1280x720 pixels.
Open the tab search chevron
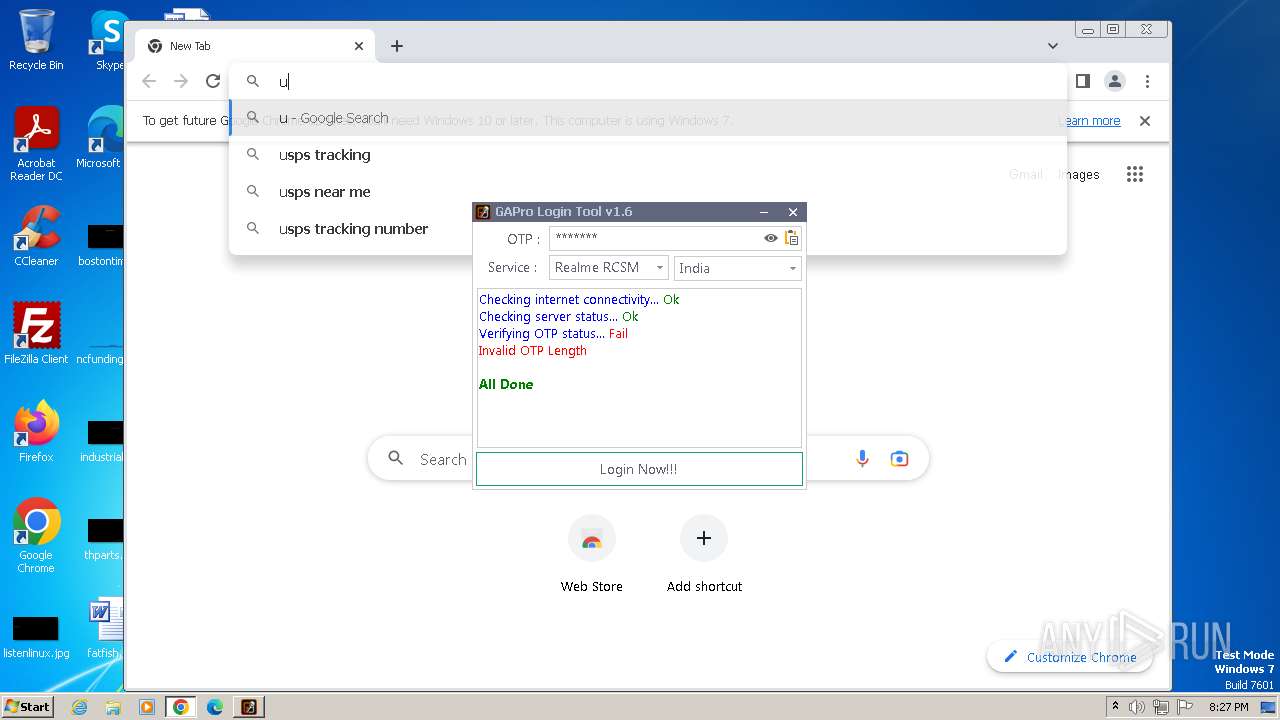coord(1053,46)
